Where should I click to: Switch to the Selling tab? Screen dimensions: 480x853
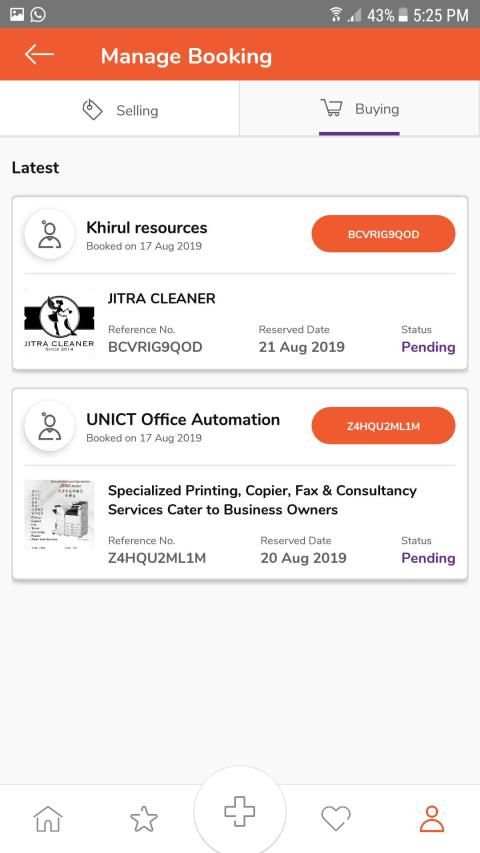point(120,110)
